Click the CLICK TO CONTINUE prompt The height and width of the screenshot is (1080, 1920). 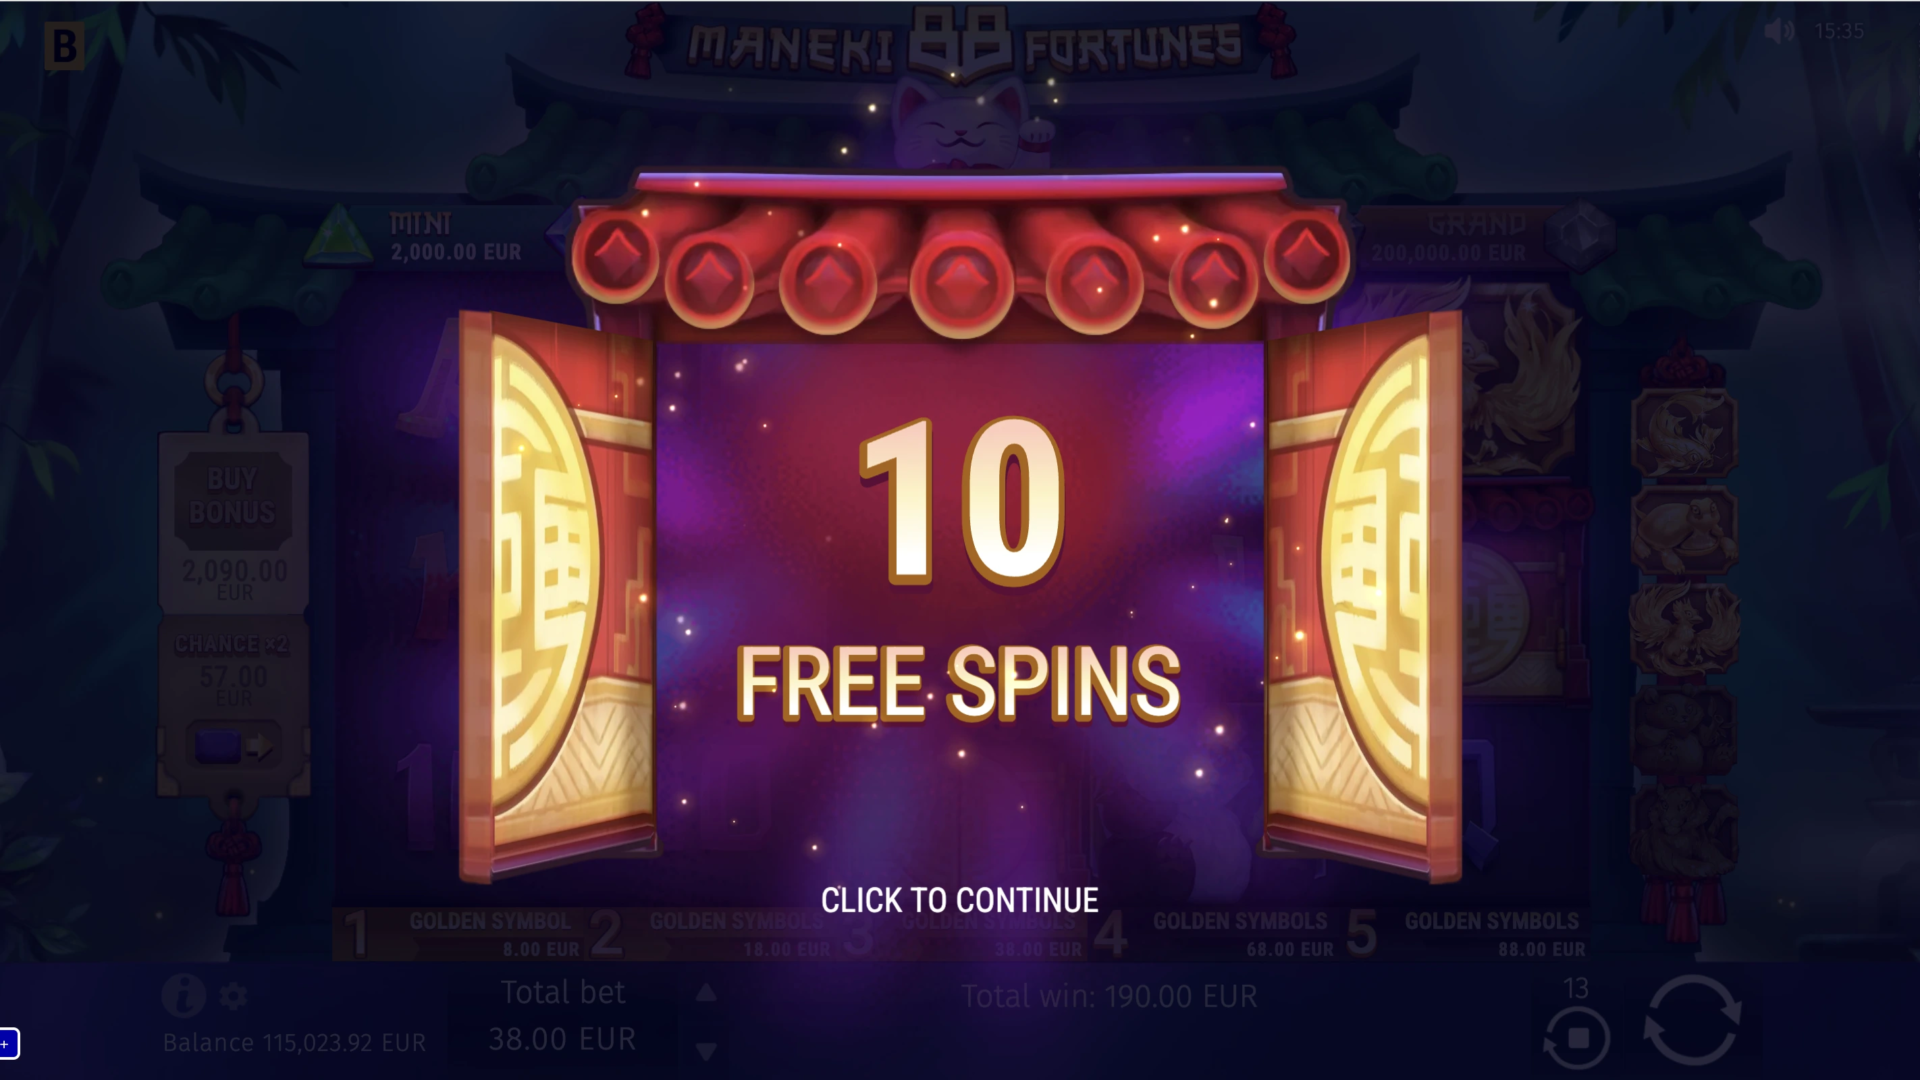point(959,900)
